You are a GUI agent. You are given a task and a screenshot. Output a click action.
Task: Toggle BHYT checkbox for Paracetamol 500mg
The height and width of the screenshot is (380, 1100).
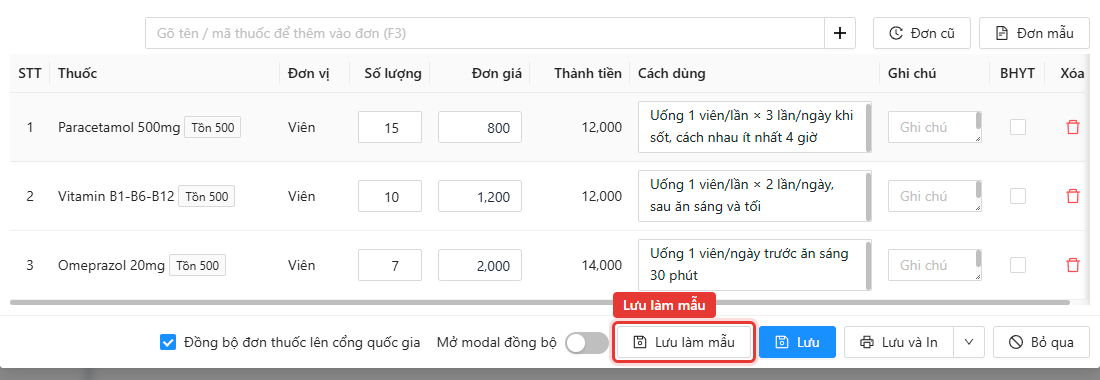(x=1017, y=127)
